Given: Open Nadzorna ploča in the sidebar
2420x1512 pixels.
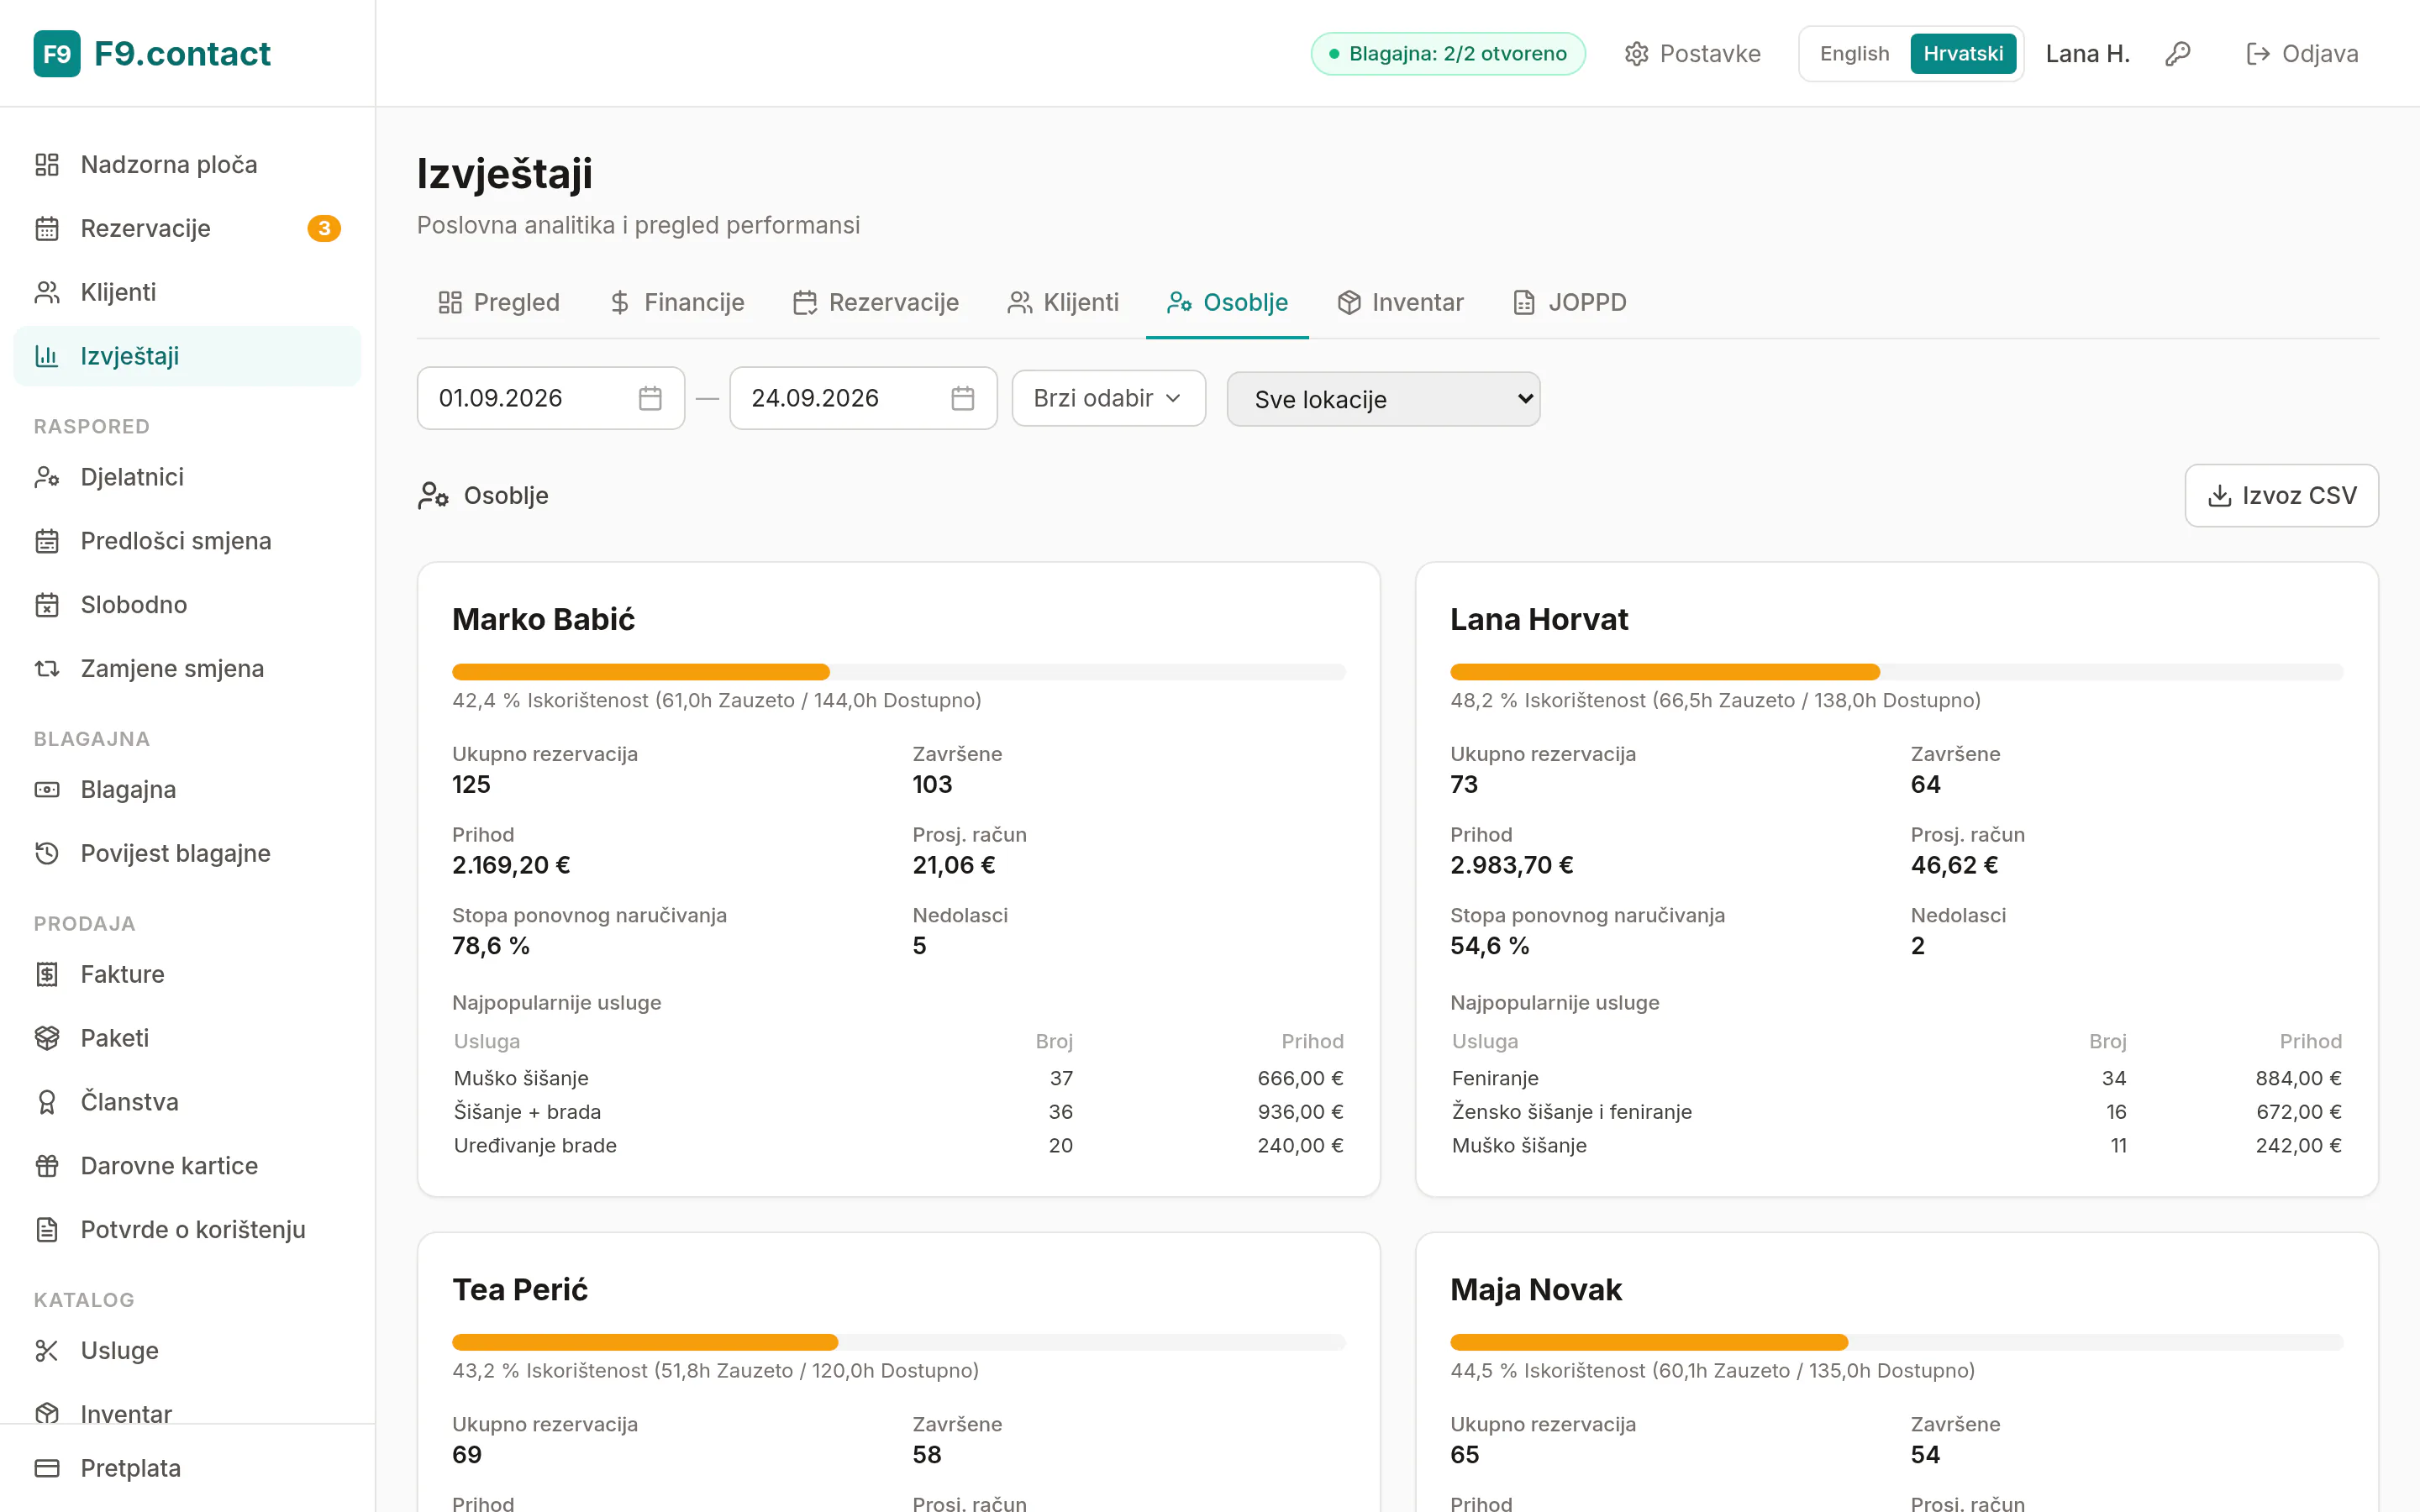Looking at the screenshot, I should (187, 164).
